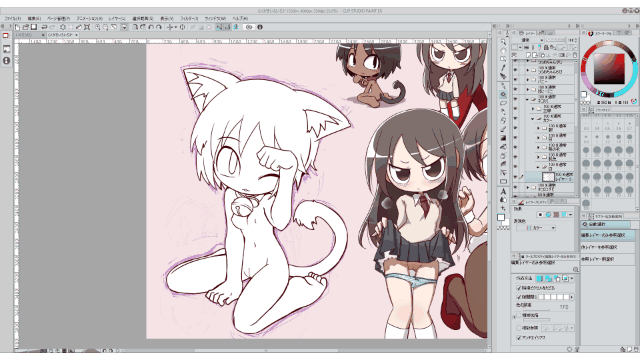Click the selected layer's thumbnail in the Layer panel

click(548, 177)
